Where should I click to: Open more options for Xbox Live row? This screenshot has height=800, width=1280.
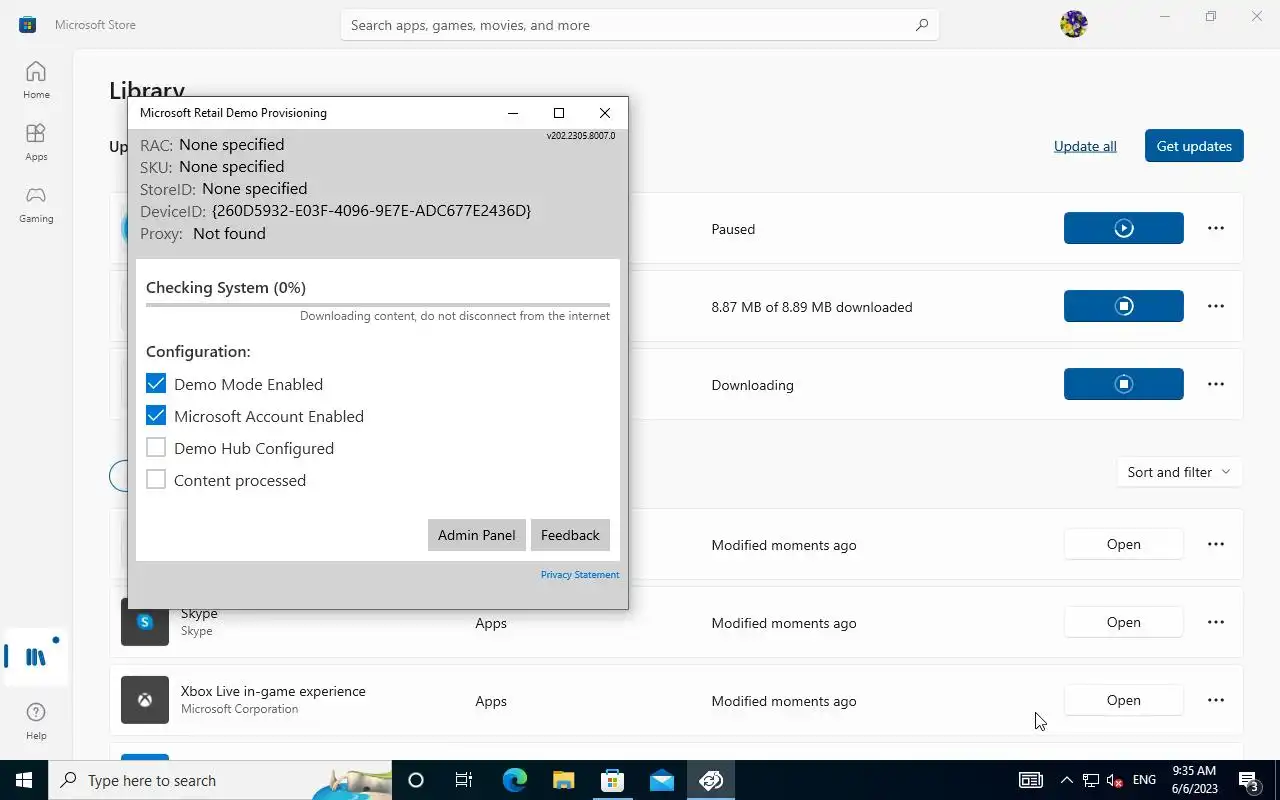[1215, 700]
